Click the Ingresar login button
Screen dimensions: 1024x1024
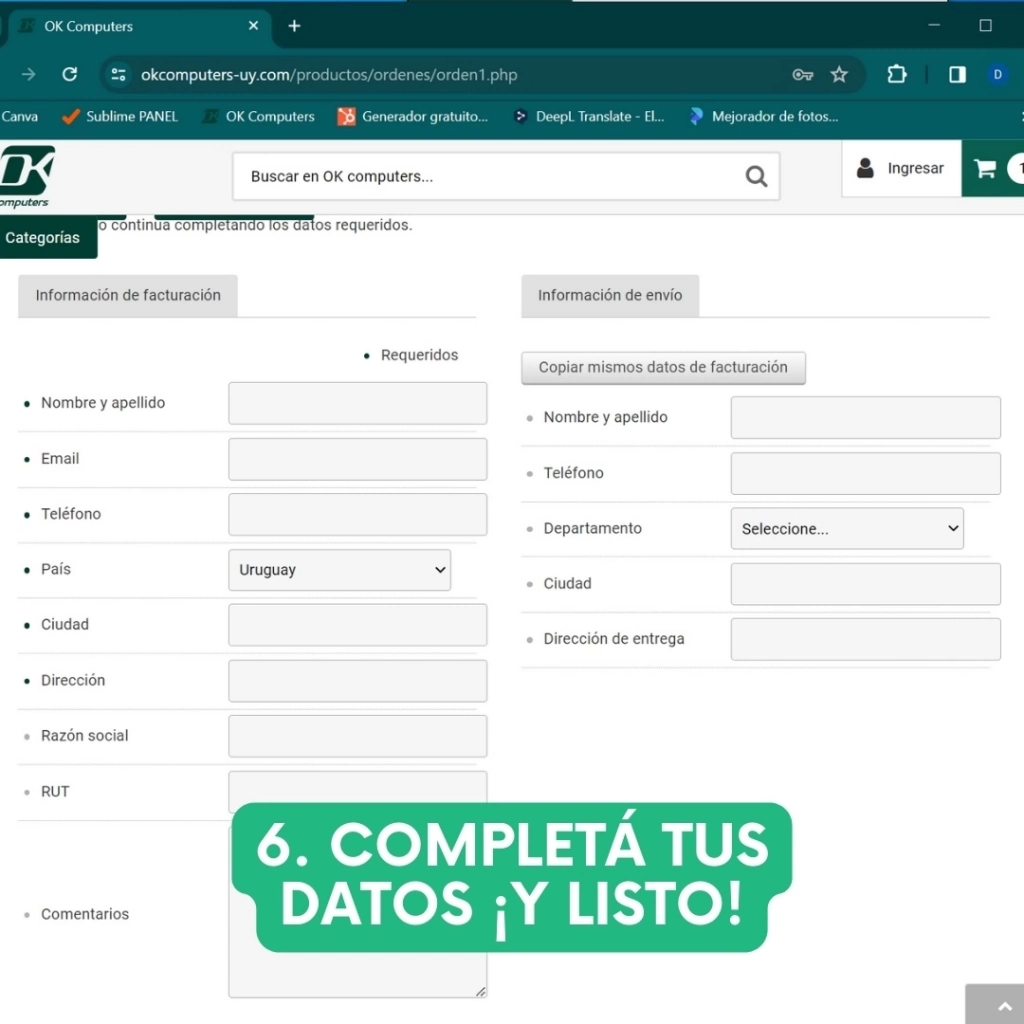[901, 169]
